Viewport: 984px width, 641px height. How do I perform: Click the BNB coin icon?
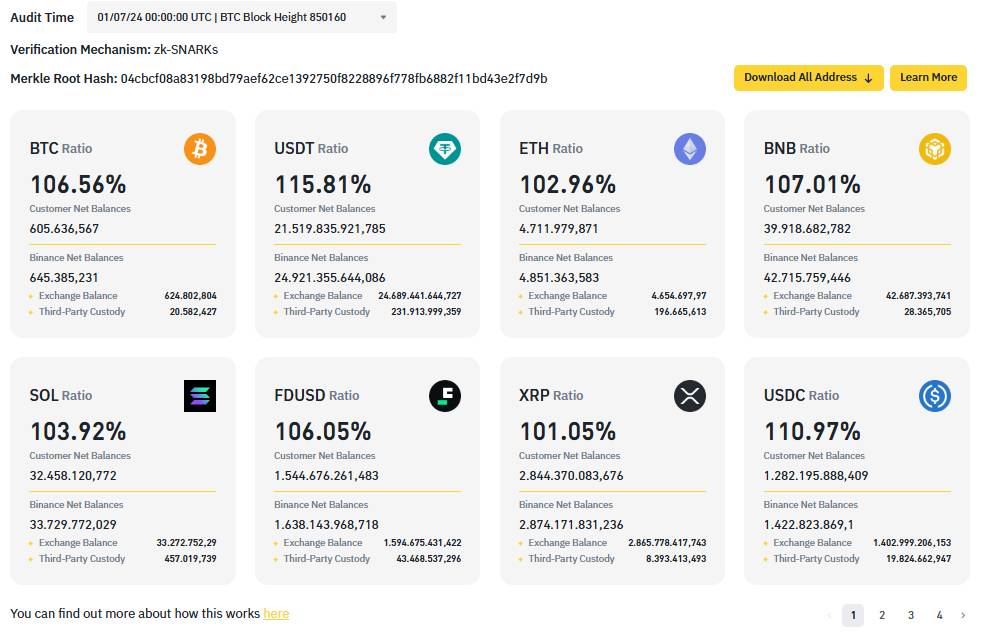click(934, 149)
